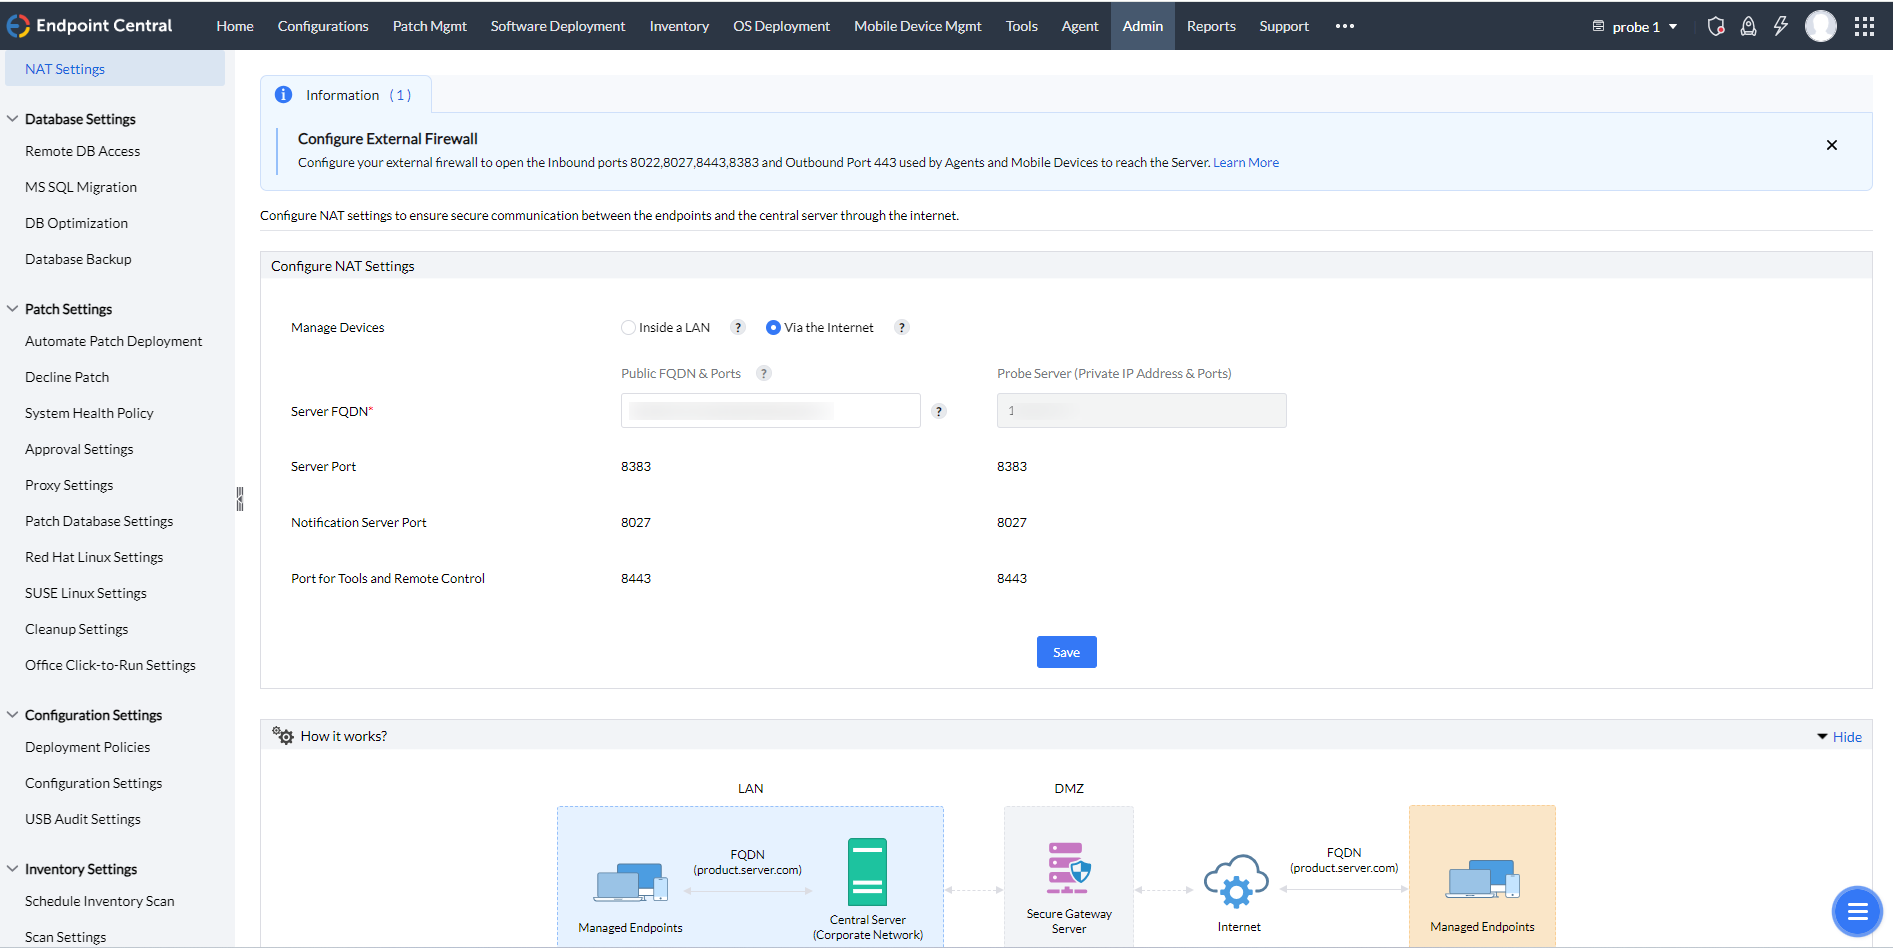Image resolution: width=1893 pixels, height=948 pixels.
Task: Open Deployment Policies
Action: (x=88, y=747)
